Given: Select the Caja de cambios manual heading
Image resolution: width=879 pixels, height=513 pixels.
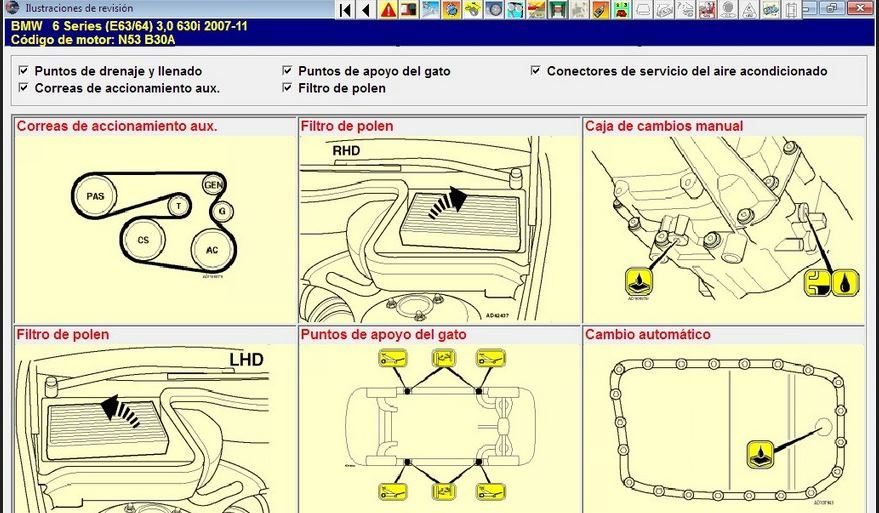Looking at the screenshot, I should point(664,126).
